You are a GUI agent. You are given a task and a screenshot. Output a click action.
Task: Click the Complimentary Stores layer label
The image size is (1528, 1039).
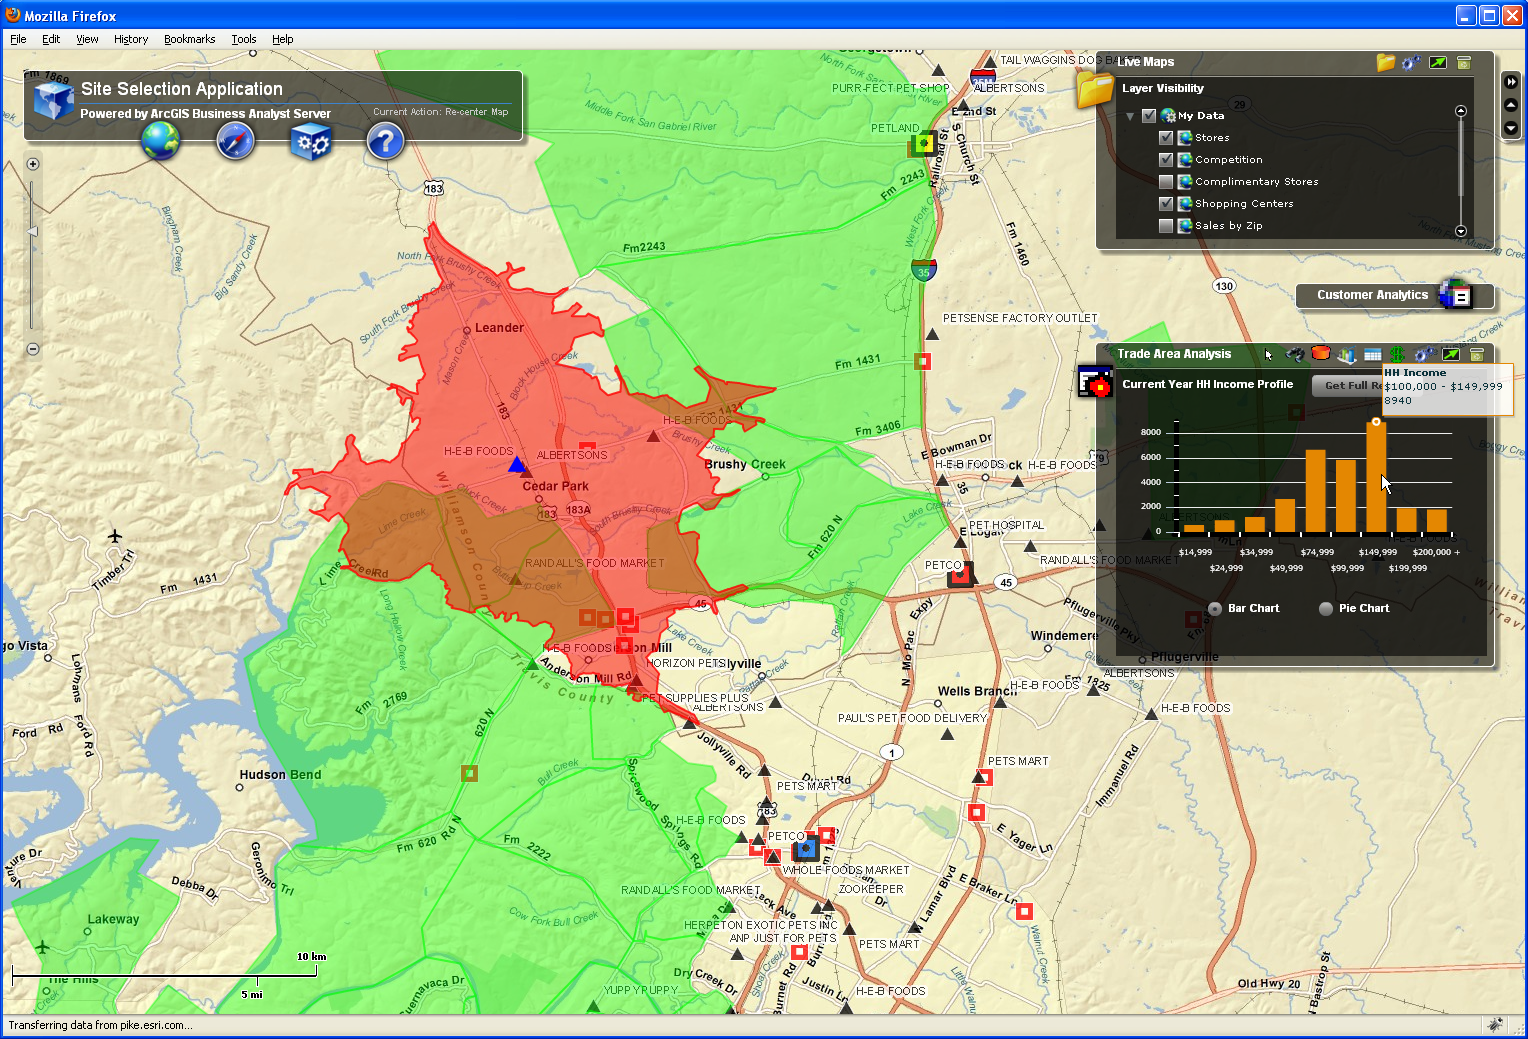[1257, 182]
